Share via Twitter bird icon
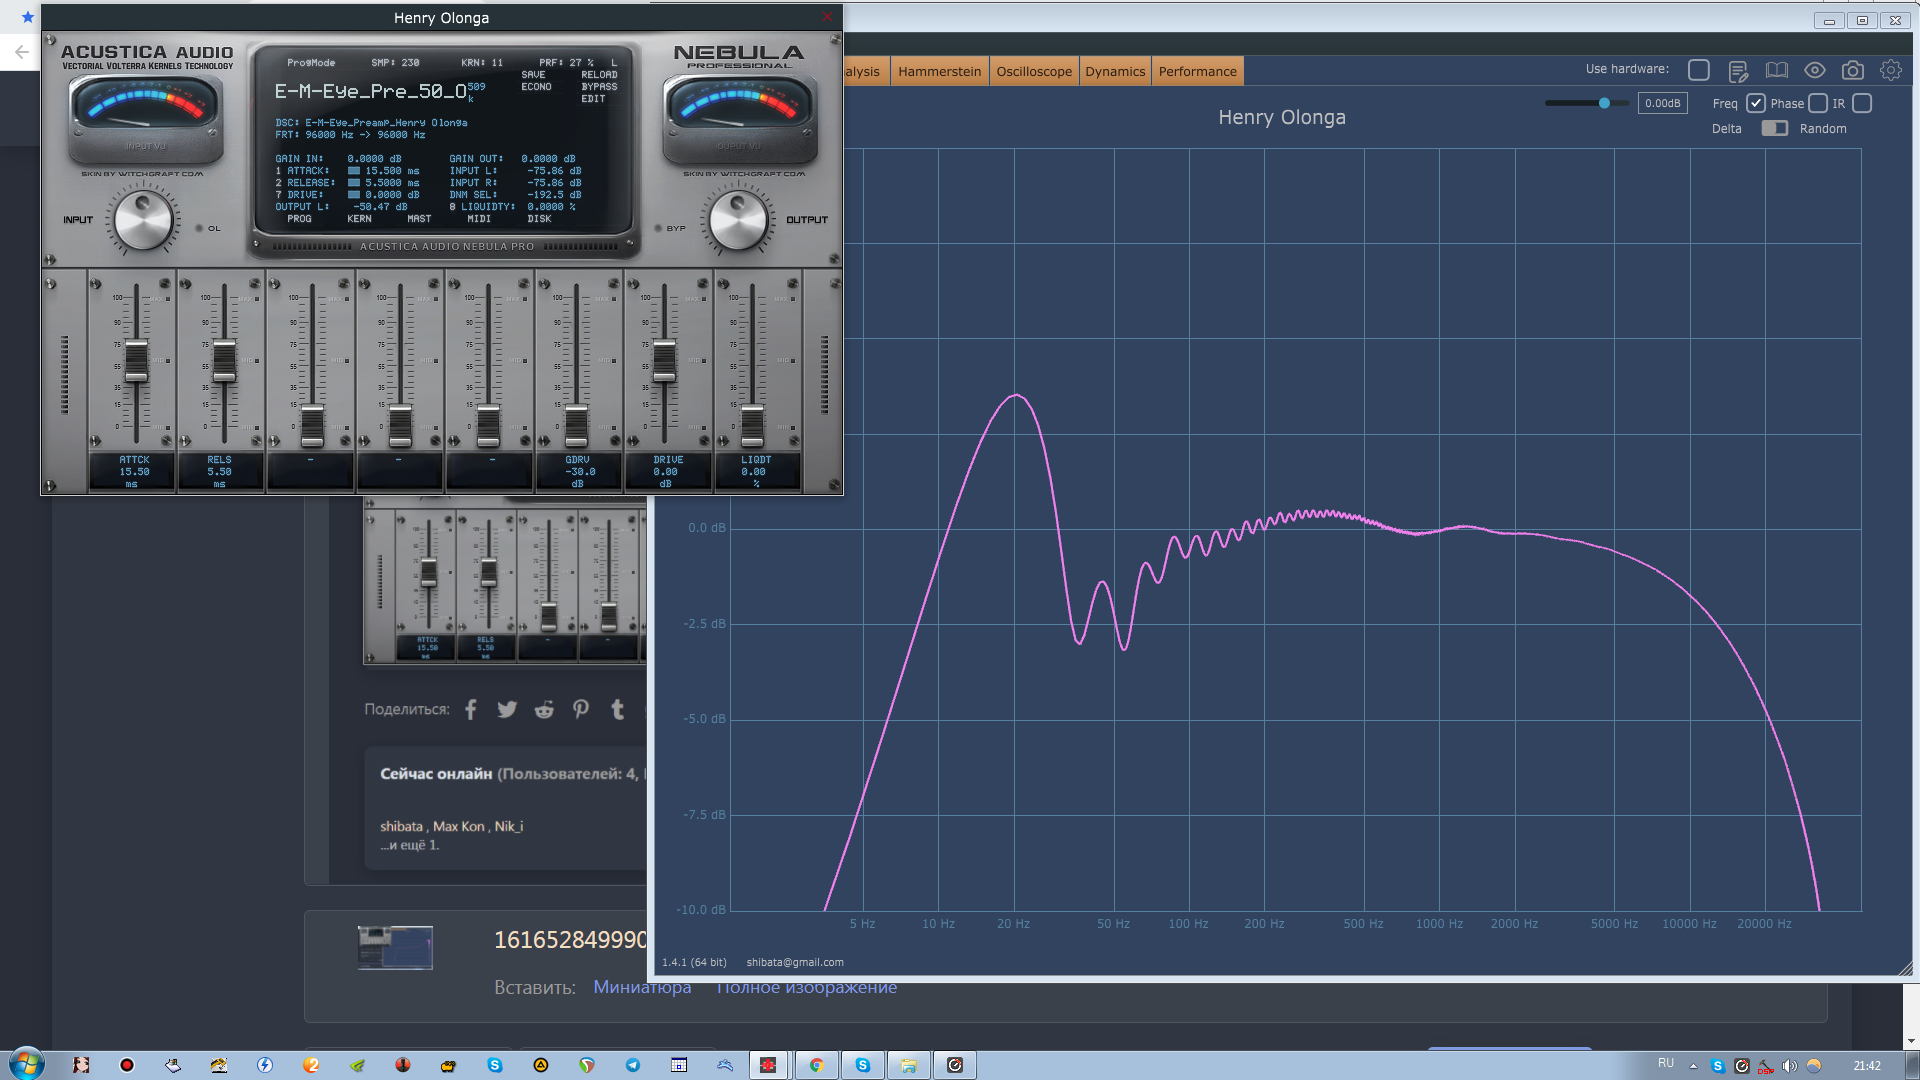Image resolution: width=1920 pixels, height=1080 pixels. click(507, 709)
